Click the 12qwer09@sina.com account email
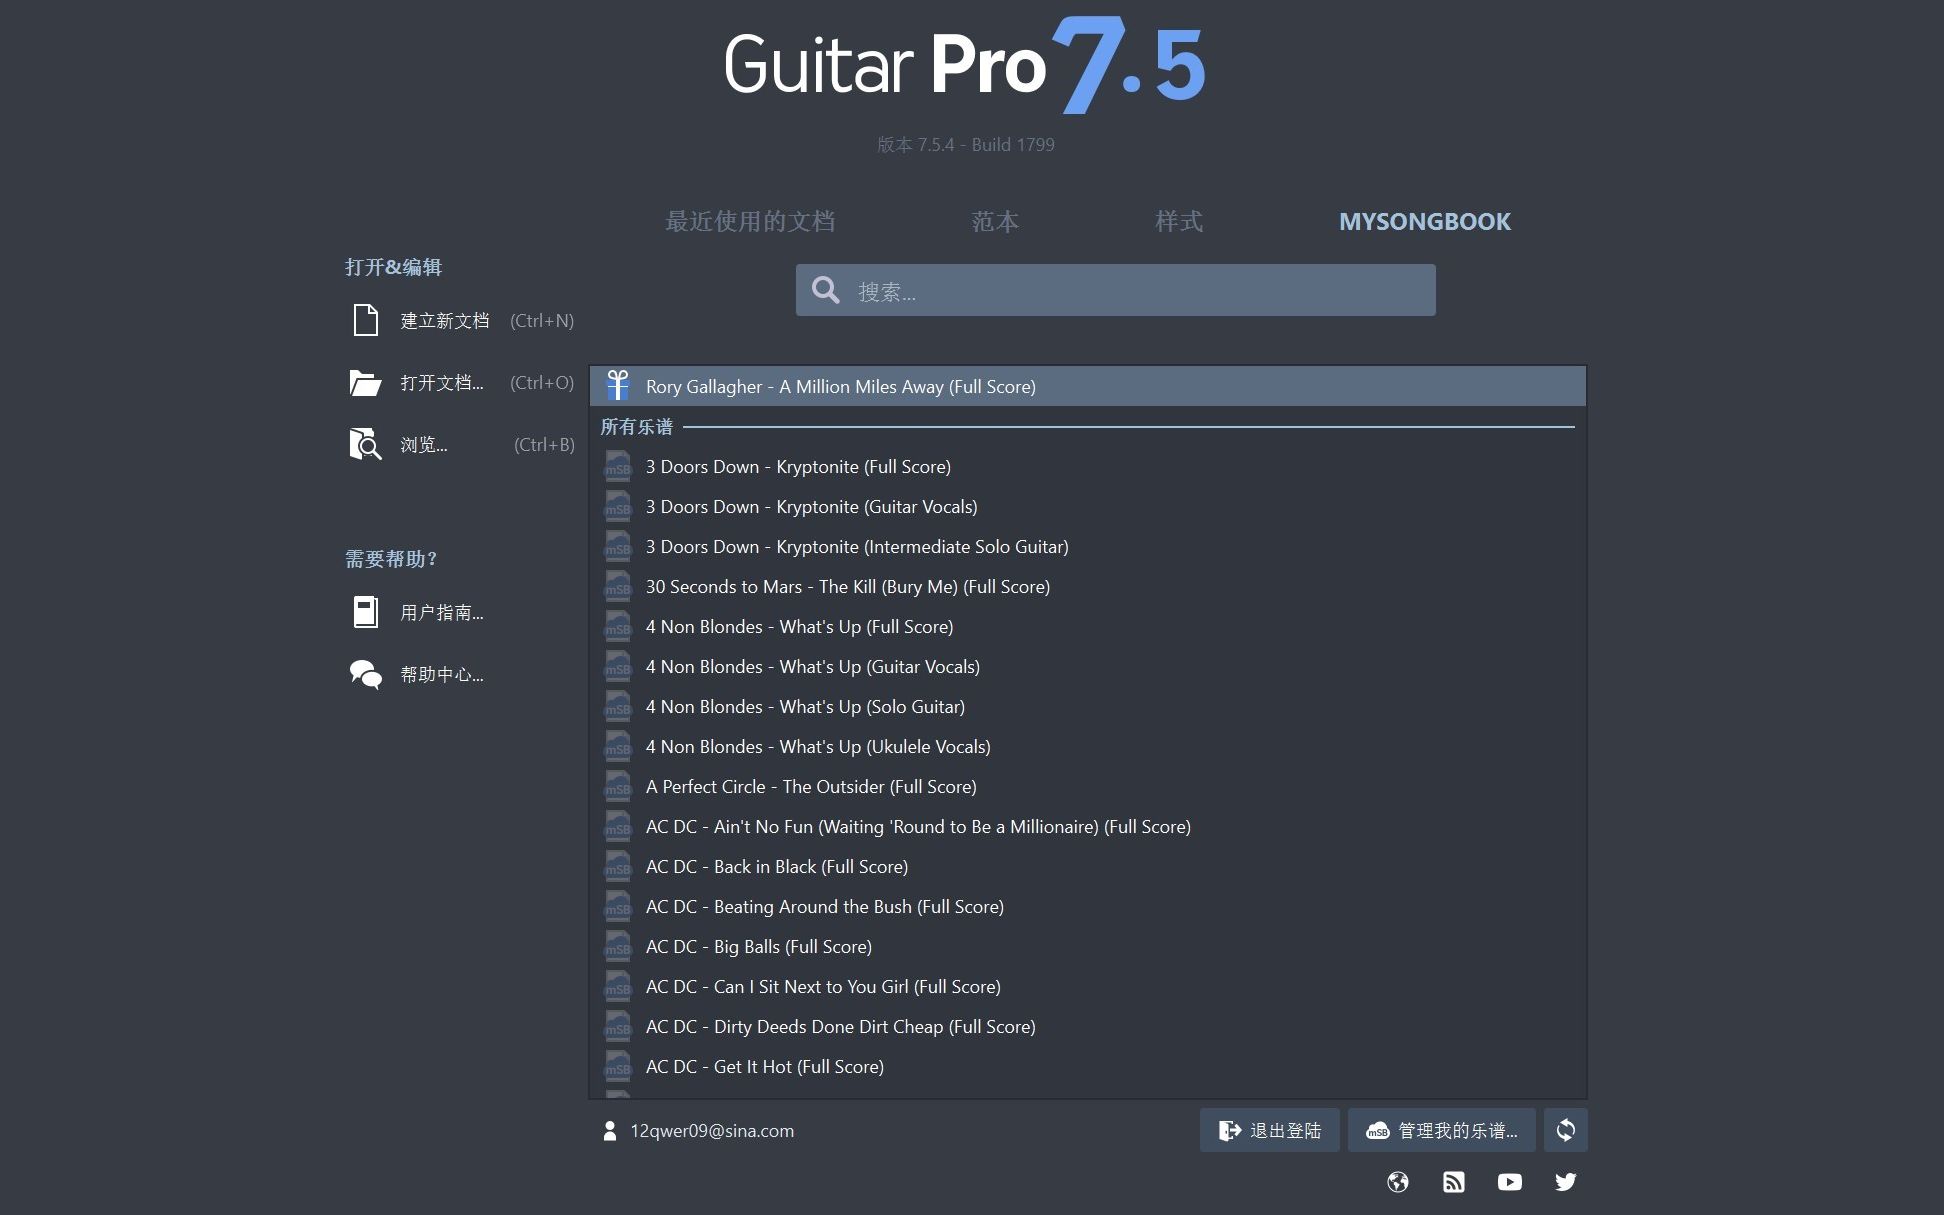This screenshot has height=1215, width=1944. pyautogui.click(x=712, y=1131)
